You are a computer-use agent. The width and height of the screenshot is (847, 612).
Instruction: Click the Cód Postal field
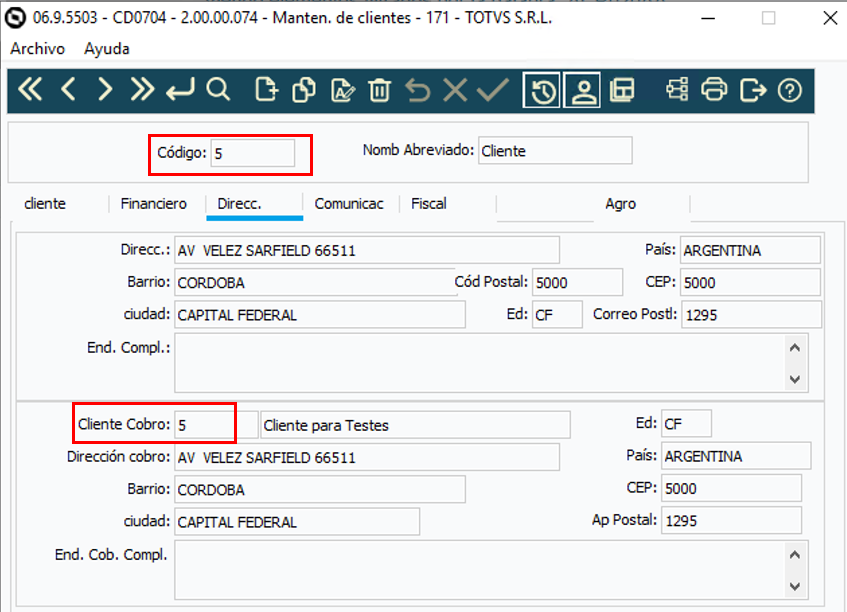pyautogui.click(x=577, y=282)
